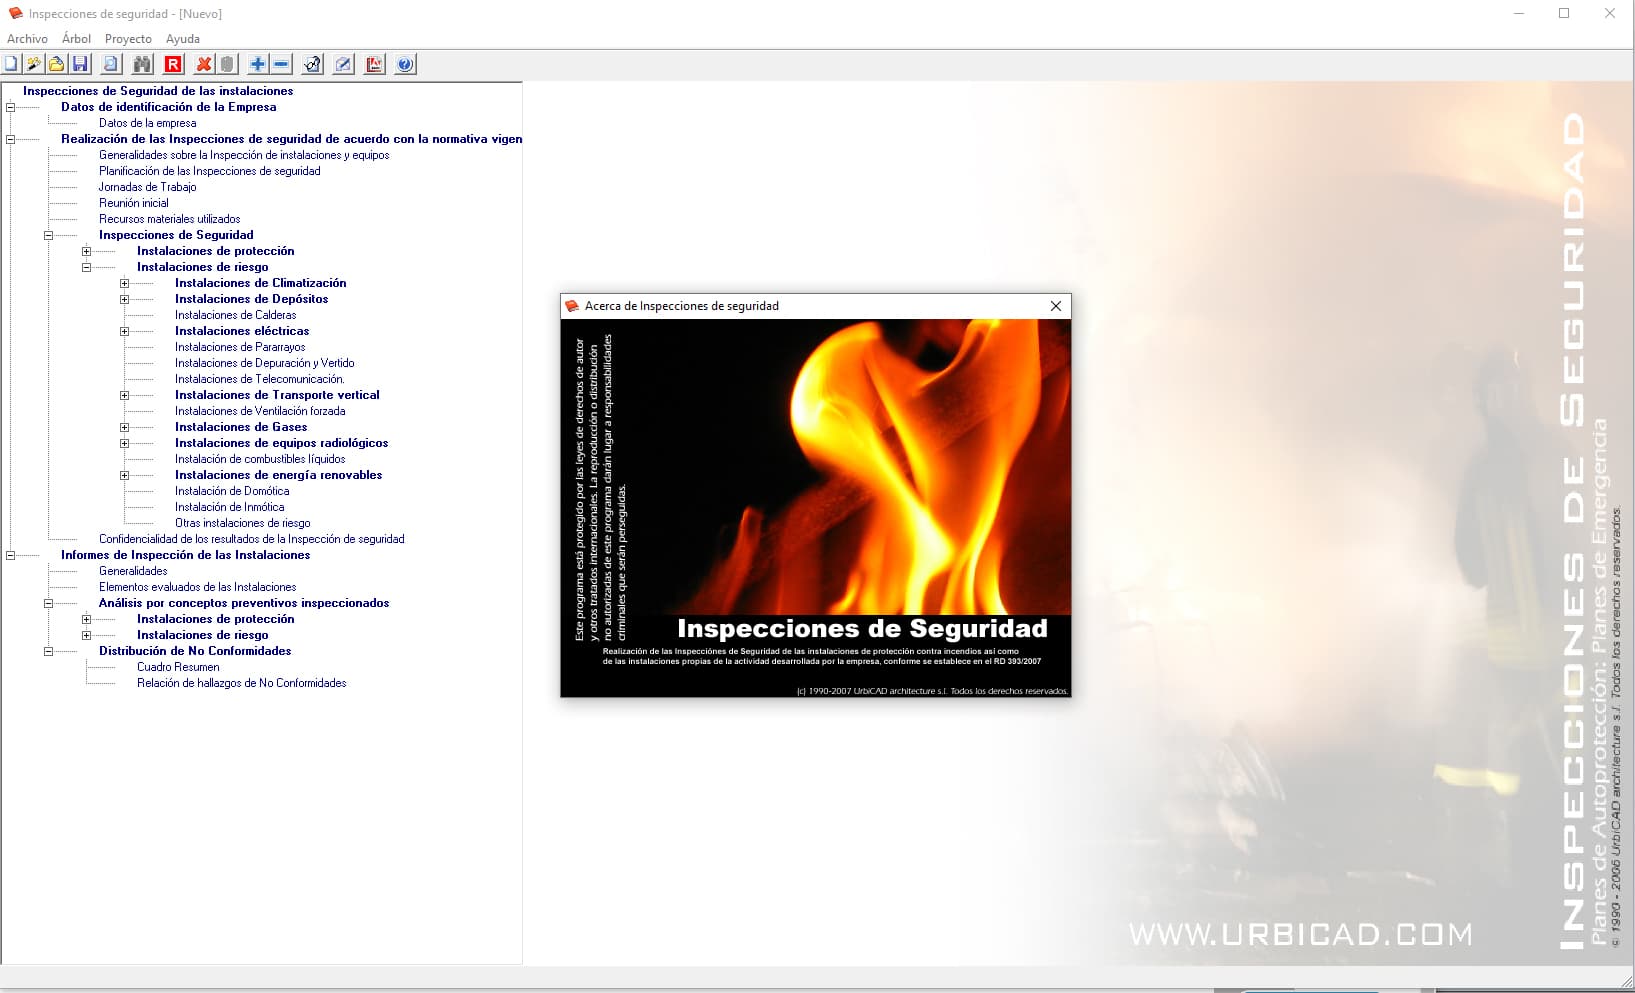Viewport: 1635px width, 993px height.
Task: Select Instalación de Inmótica
Action: (x=229, y=507)
